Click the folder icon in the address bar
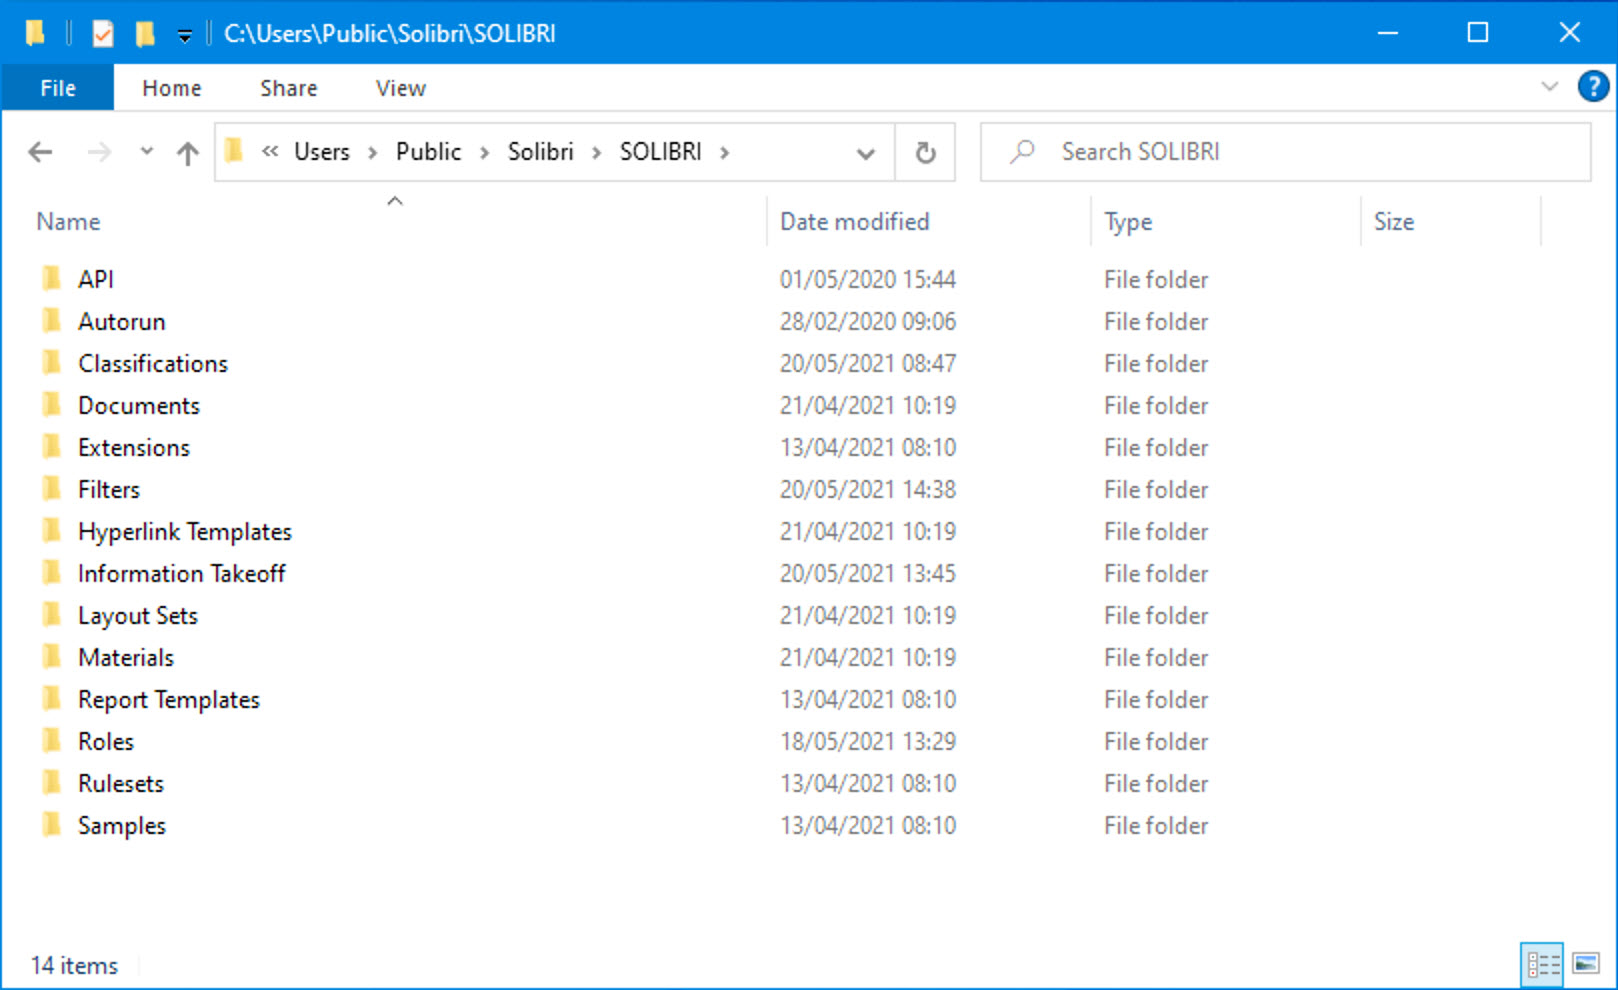The height and width of the screenshot is (990, 1618). tap(234, 151)
